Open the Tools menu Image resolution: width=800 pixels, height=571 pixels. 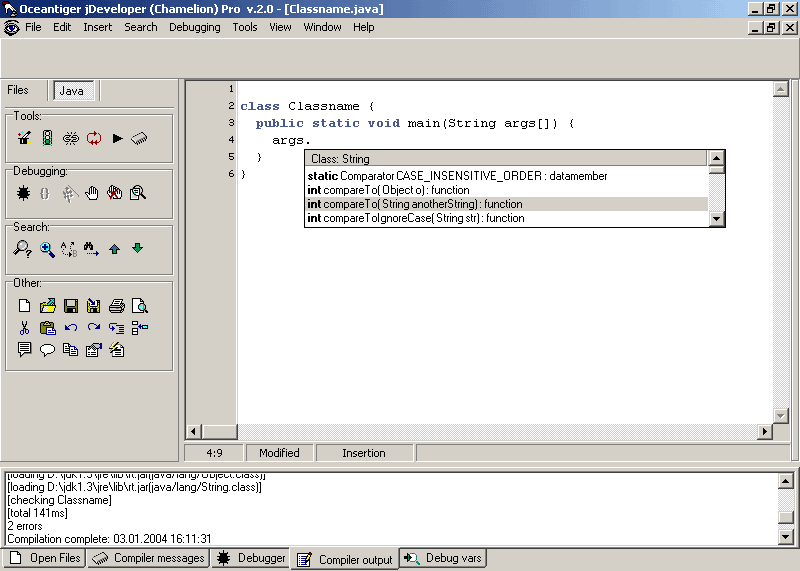pyautogui.click(x=245, y=27)
